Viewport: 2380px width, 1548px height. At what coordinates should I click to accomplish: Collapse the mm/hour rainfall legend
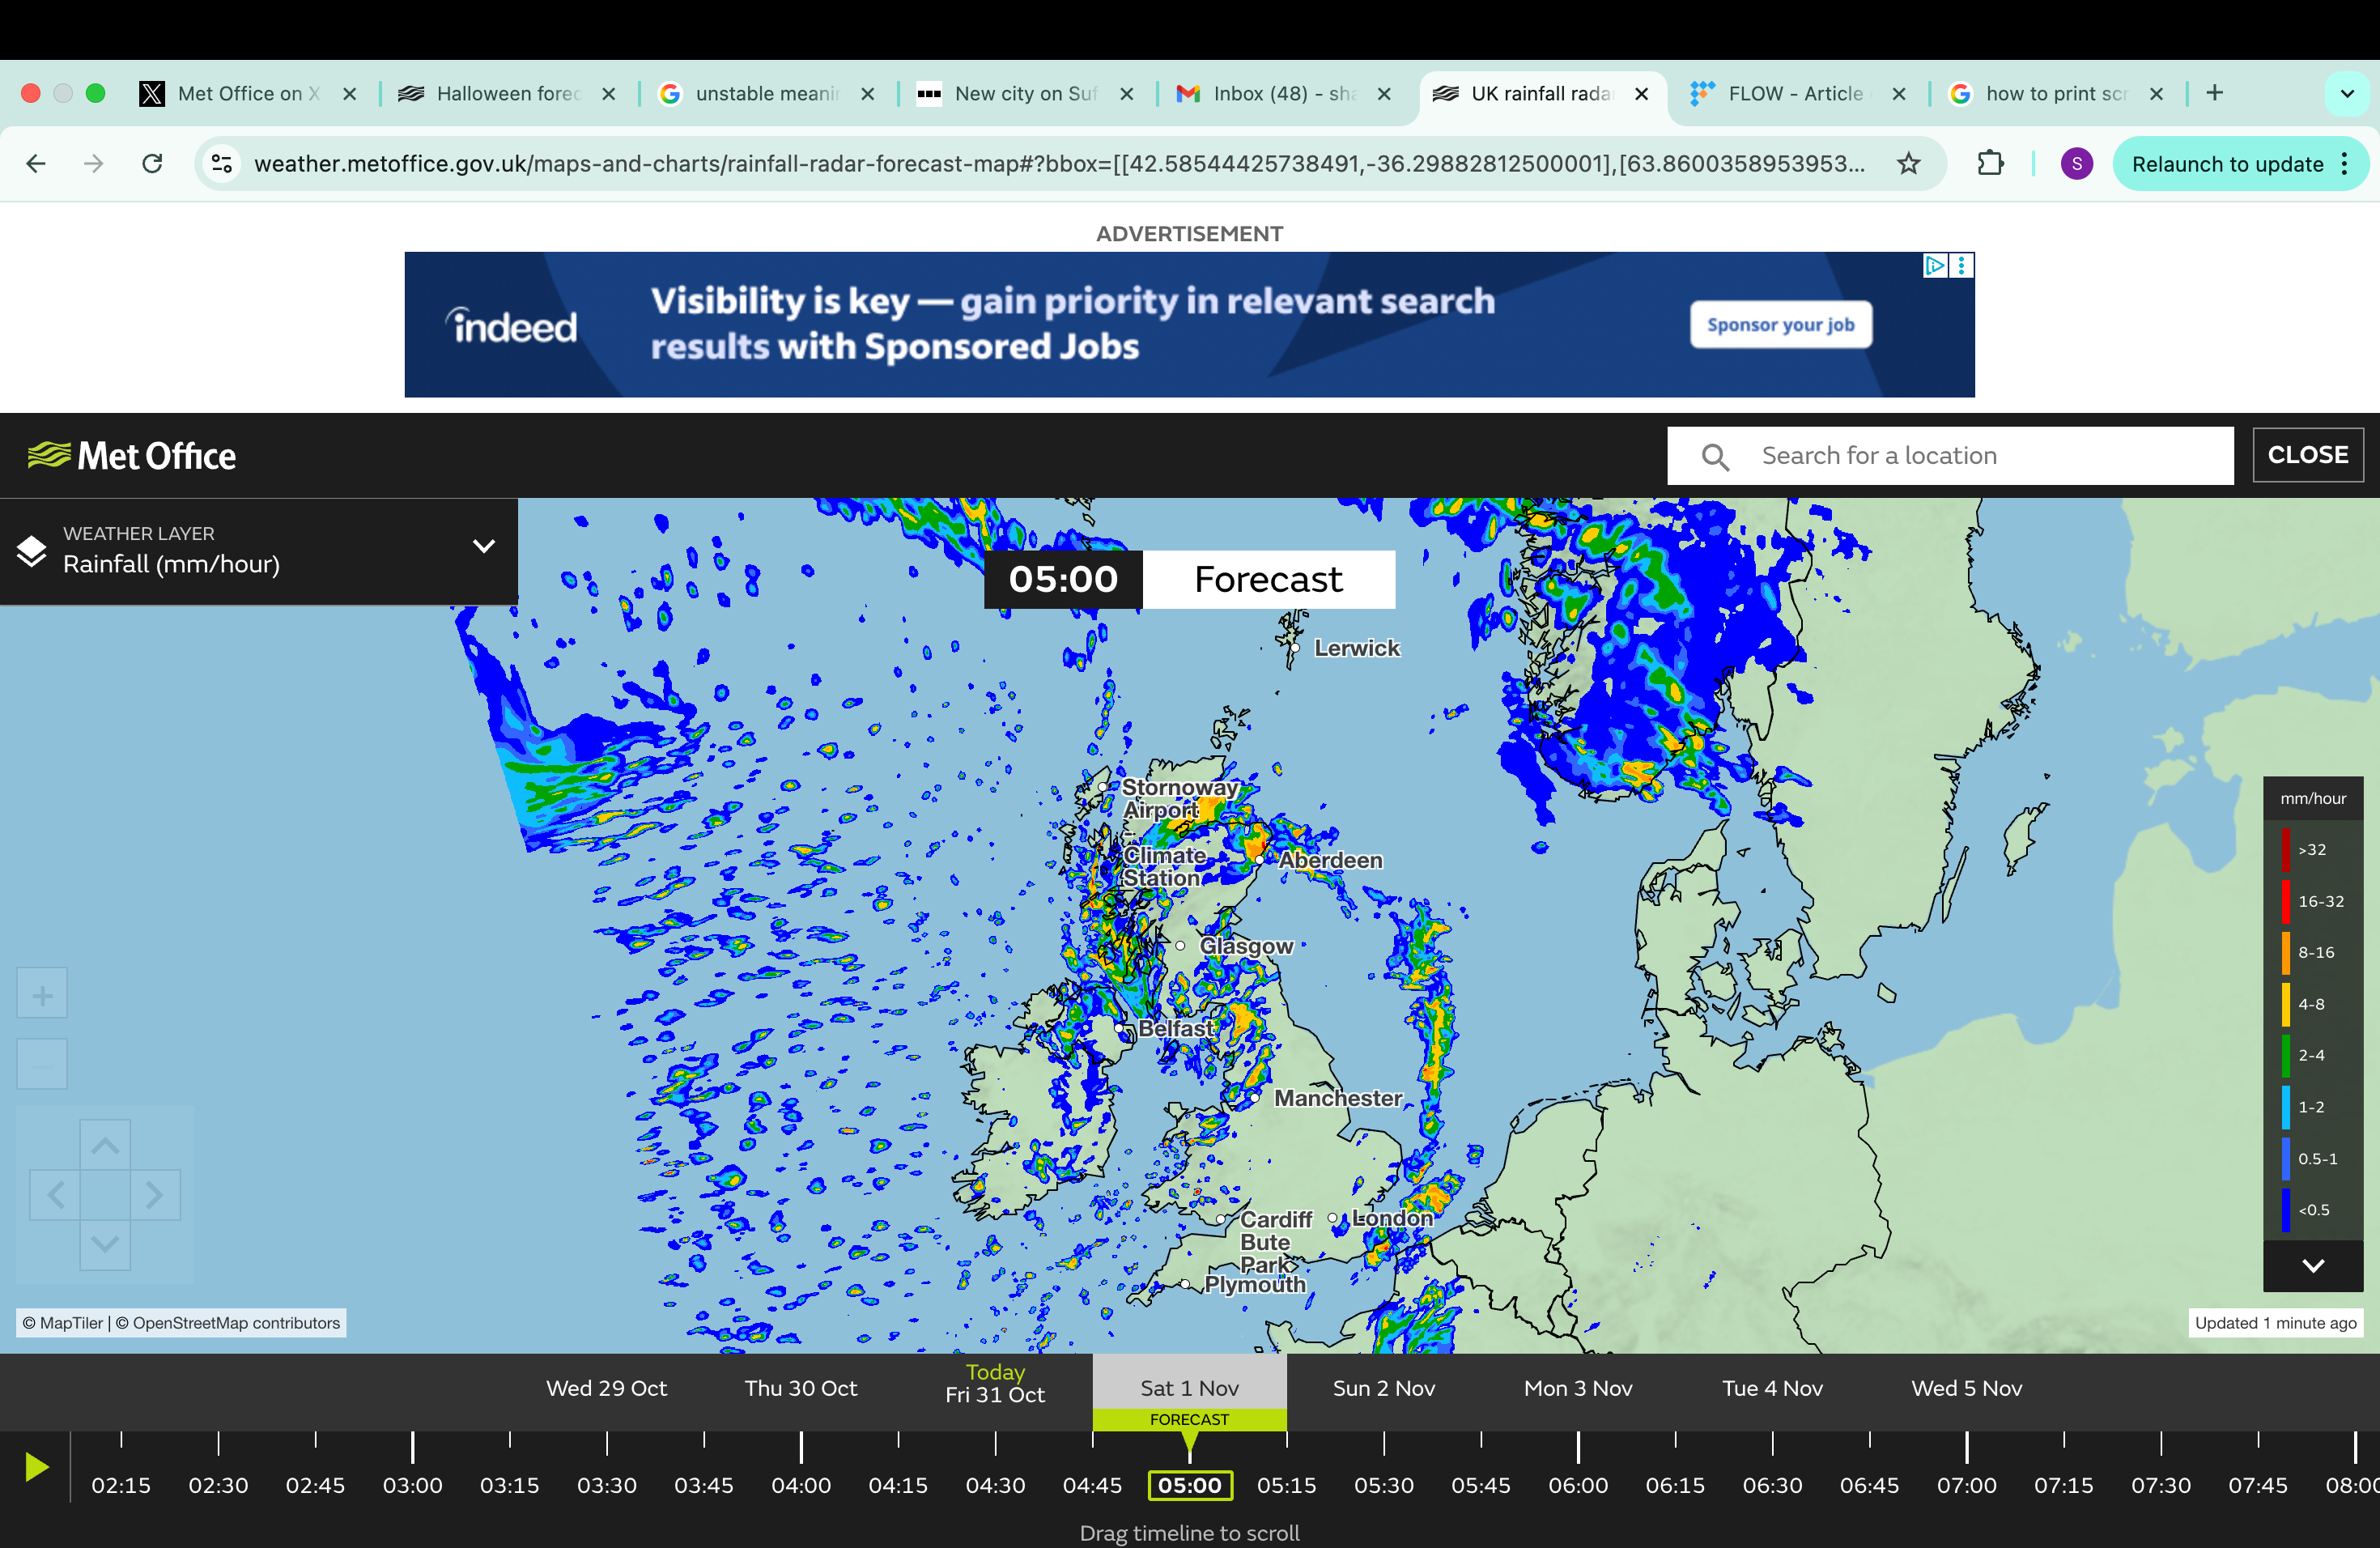[2313, 1267]
